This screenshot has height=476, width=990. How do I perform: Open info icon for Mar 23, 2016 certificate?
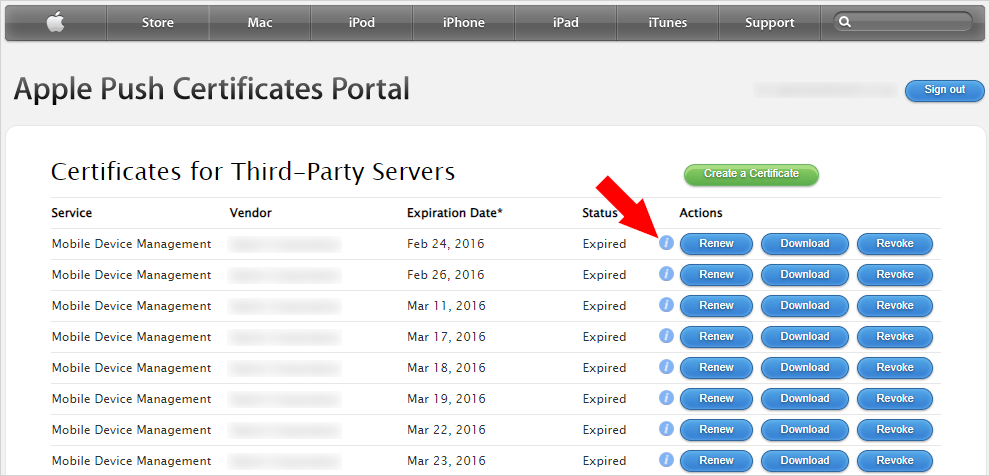click(666, 460)
